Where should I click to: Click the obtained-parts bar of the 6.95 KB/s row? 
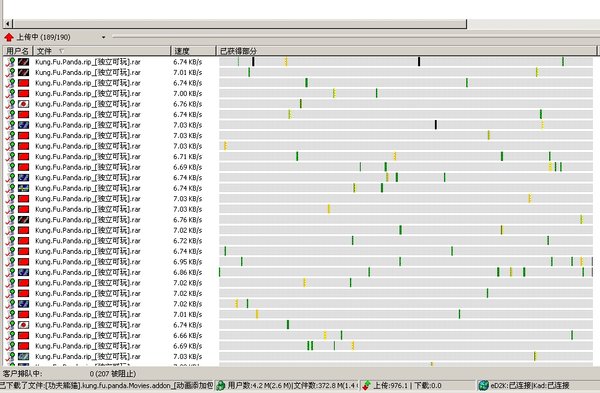click(x=406, y=262)
